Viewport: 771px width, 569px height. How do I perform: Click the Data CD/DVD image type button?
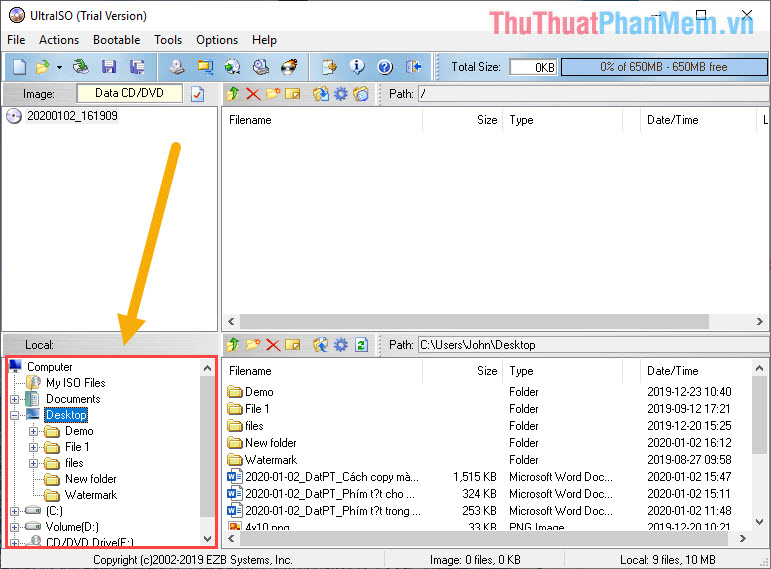129,93
